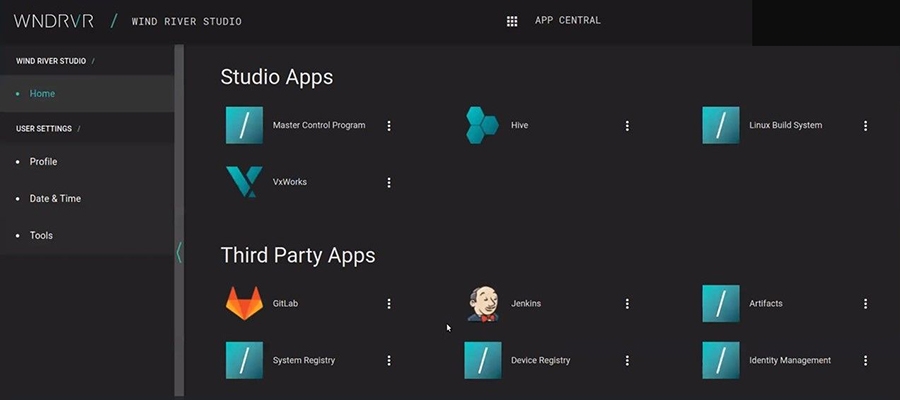Click the App Central grid icon
This screenshot has width=900, height=400.
point(512,21)
